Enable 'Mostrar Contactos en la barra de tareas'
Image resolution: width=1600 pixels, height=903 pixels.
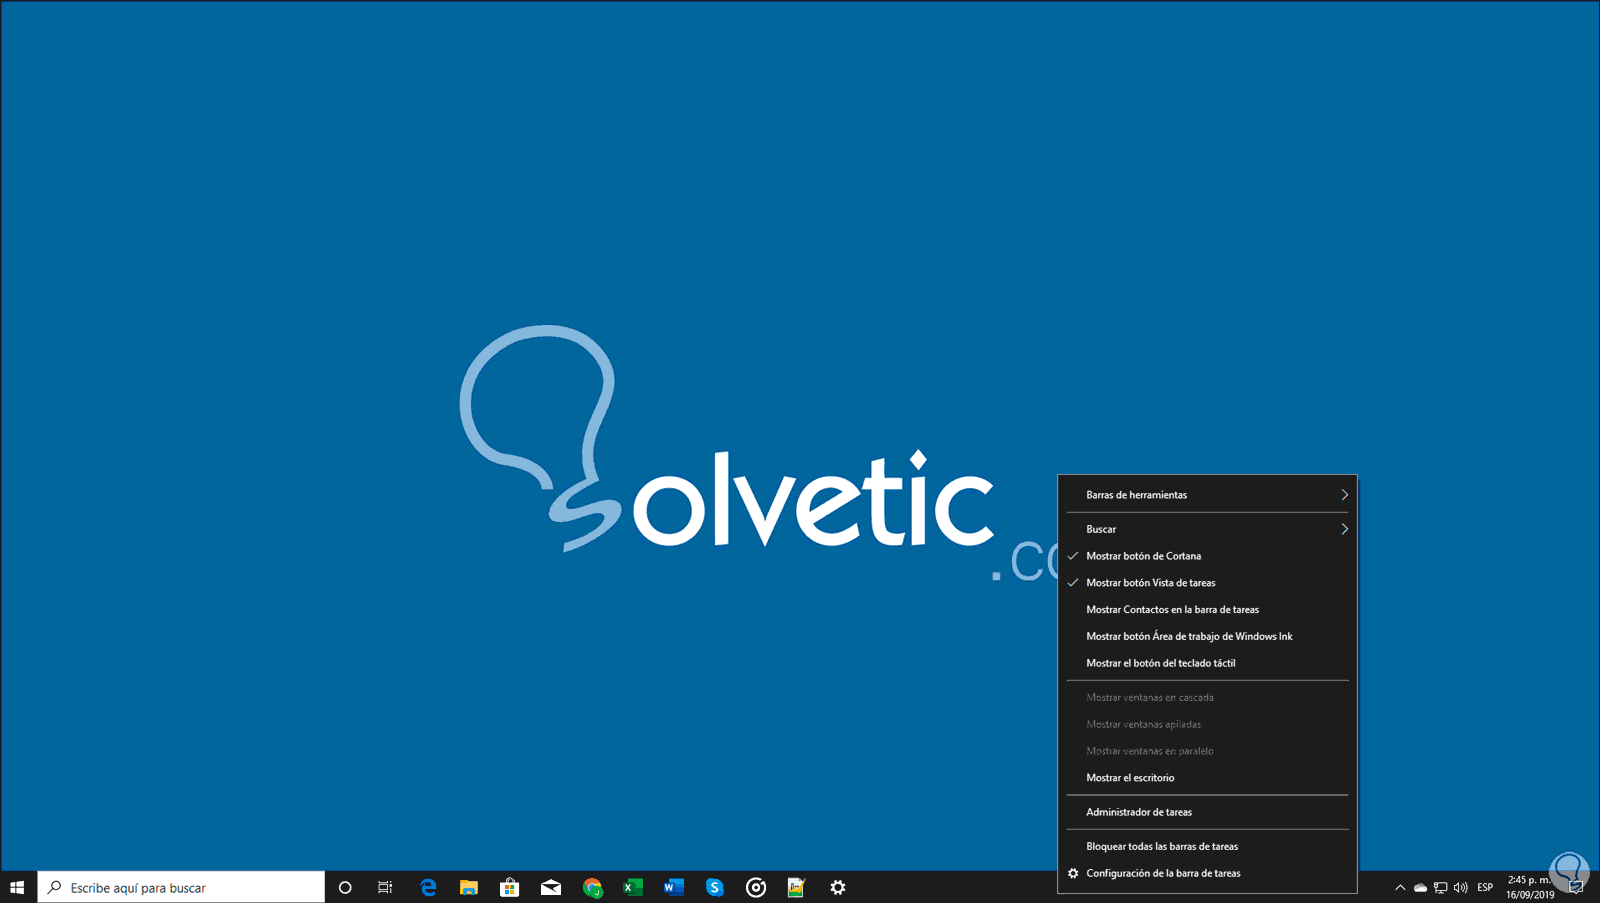[1207, 610]
